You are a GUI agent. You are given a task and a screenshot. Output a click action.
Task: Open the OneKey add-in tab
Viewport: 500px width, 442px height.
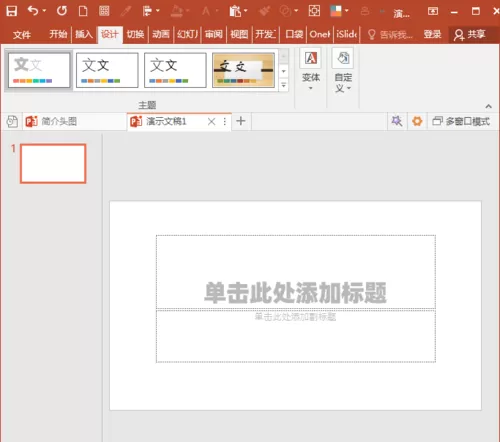point(320,34)
